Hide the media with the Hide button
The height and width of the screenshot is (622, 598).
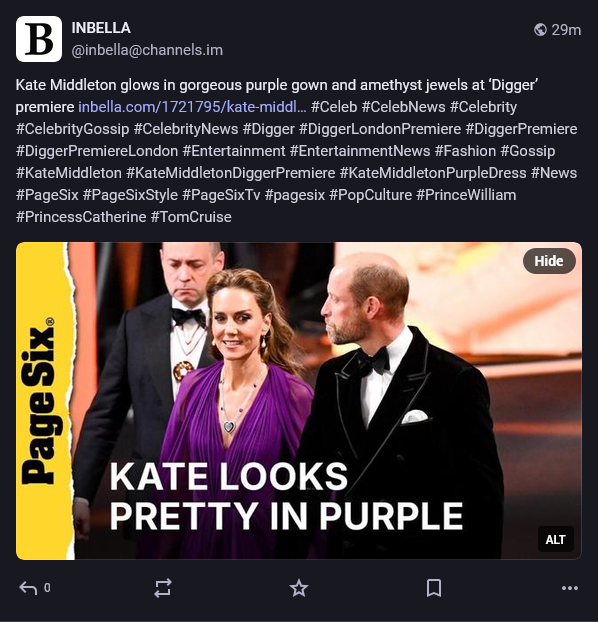549,261
